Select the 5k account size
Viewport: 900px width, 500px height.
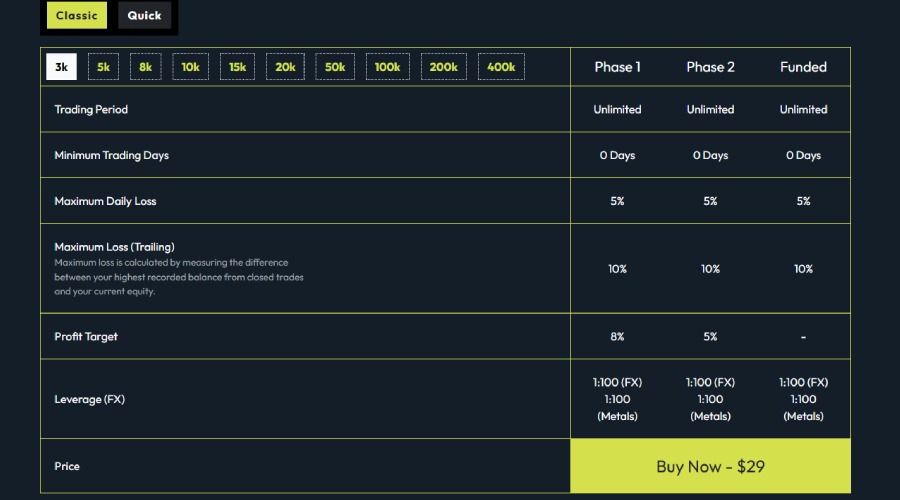(x=103, y=67)
